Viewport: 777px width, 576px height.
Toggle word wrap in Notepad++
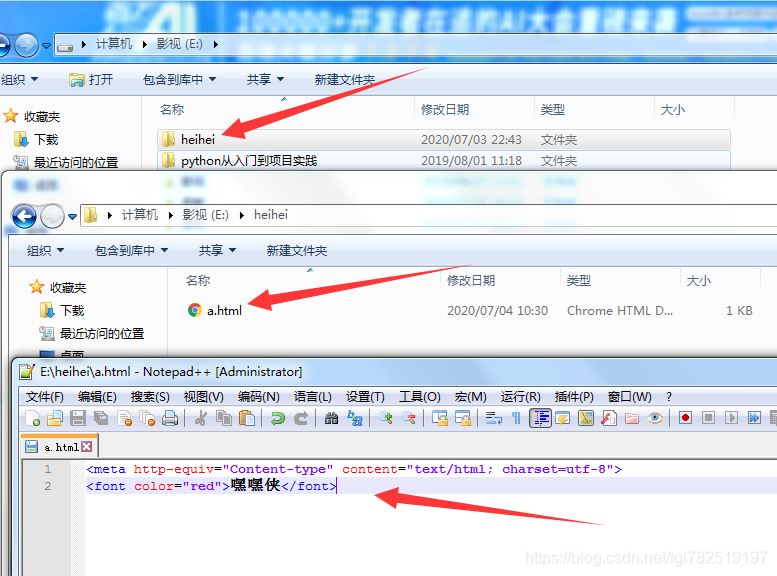coord(494,418)
